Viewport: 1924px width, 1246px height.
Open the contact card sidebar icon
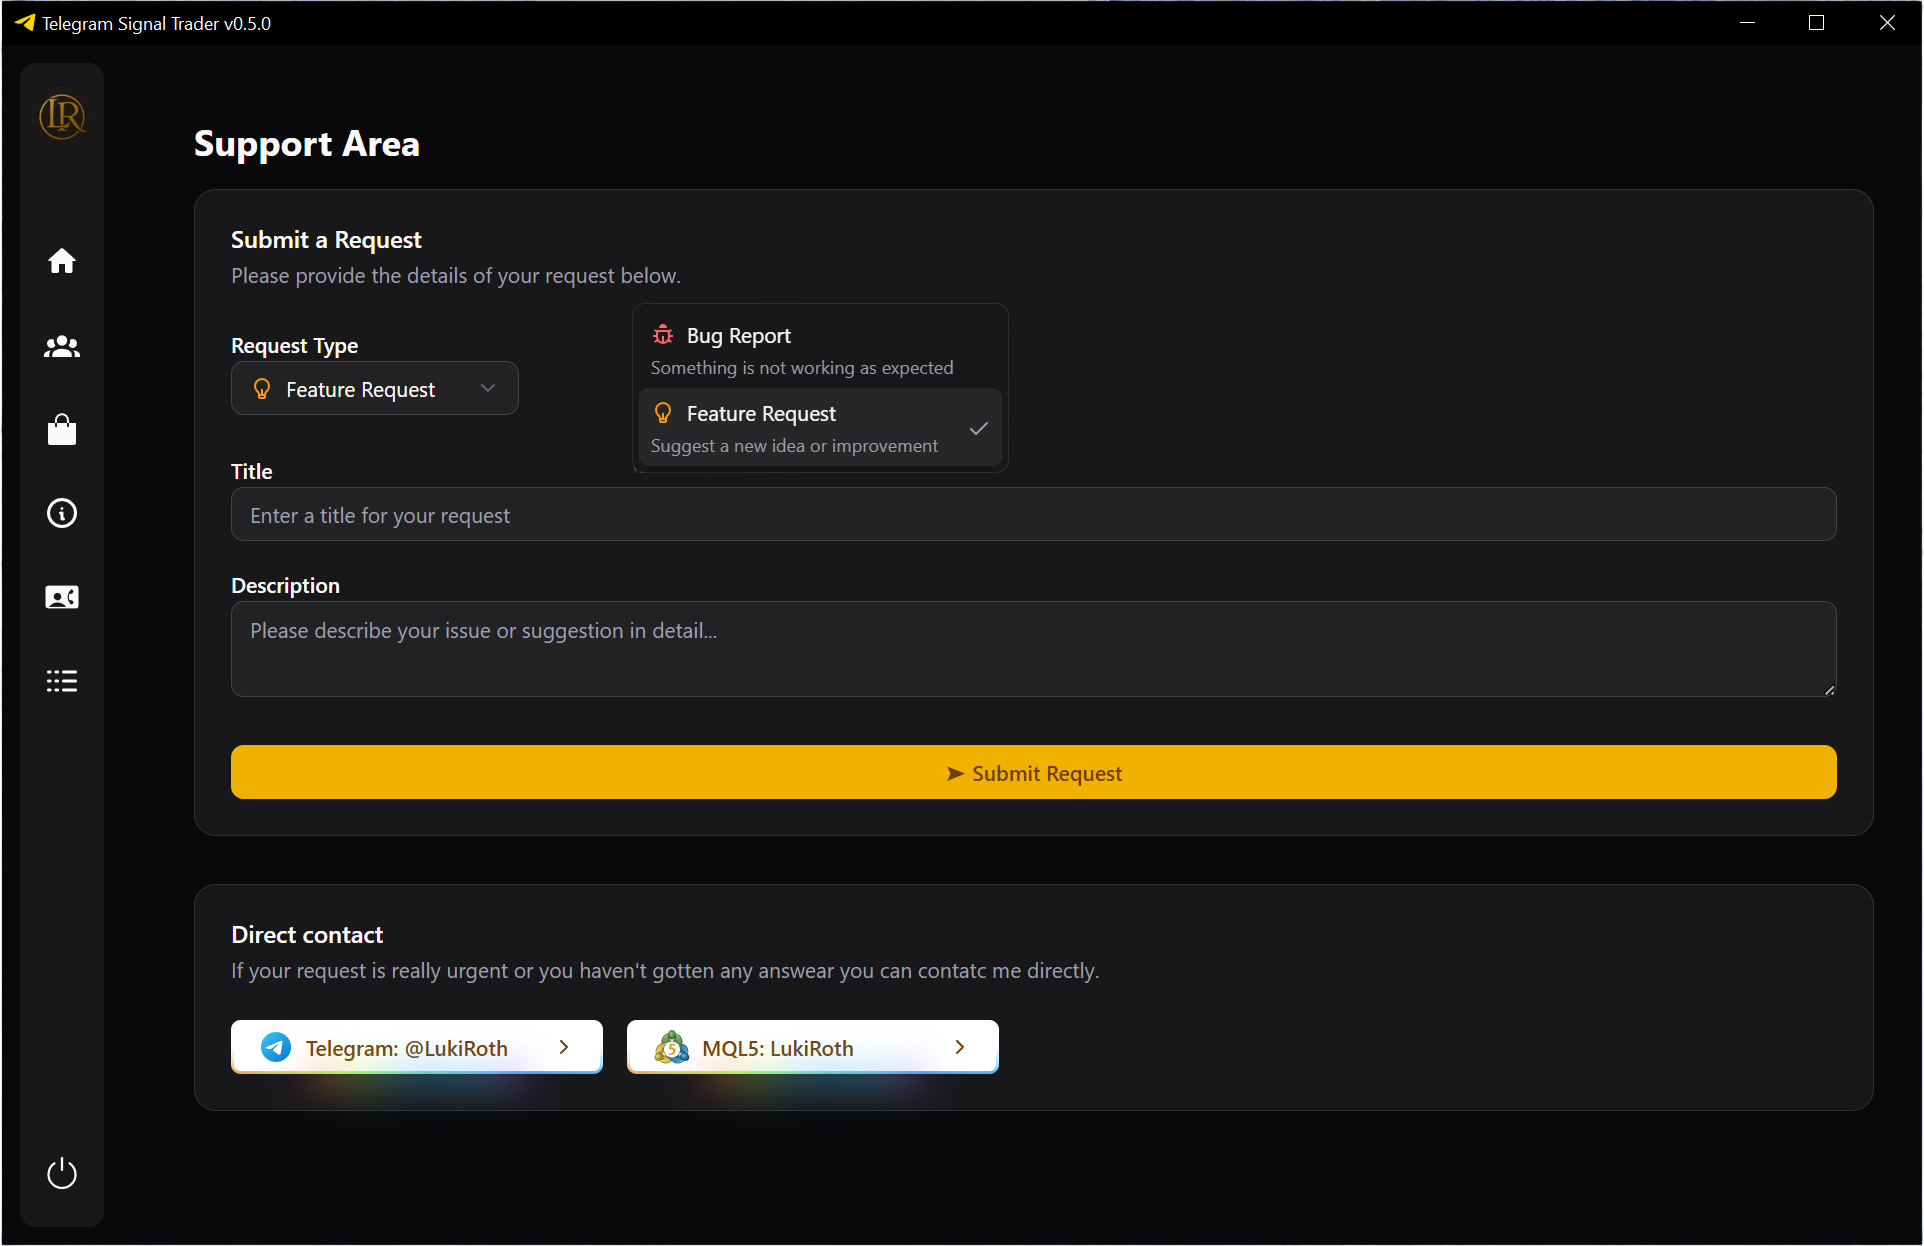pos(62,597)
